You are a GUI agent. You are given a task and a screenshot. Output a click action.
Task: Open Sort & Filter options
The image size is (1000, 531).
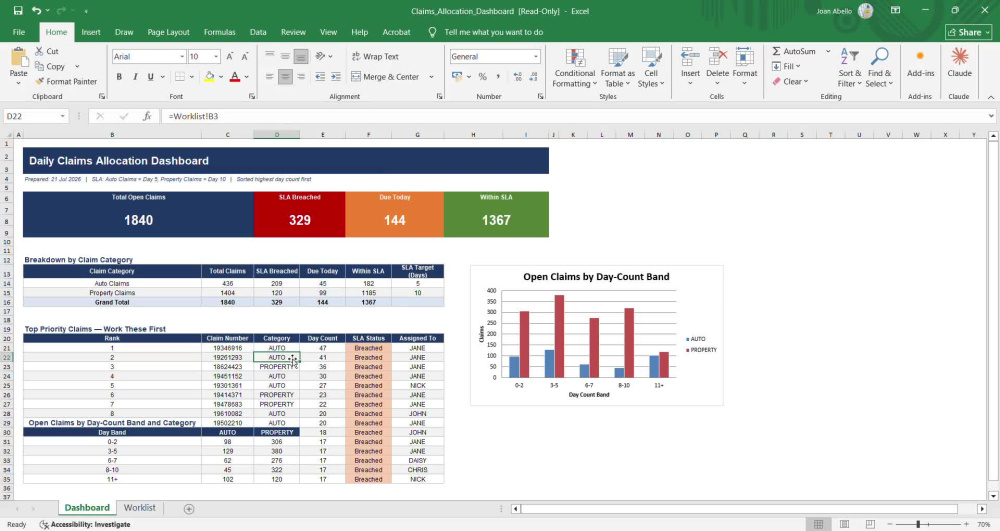(849, 68)
